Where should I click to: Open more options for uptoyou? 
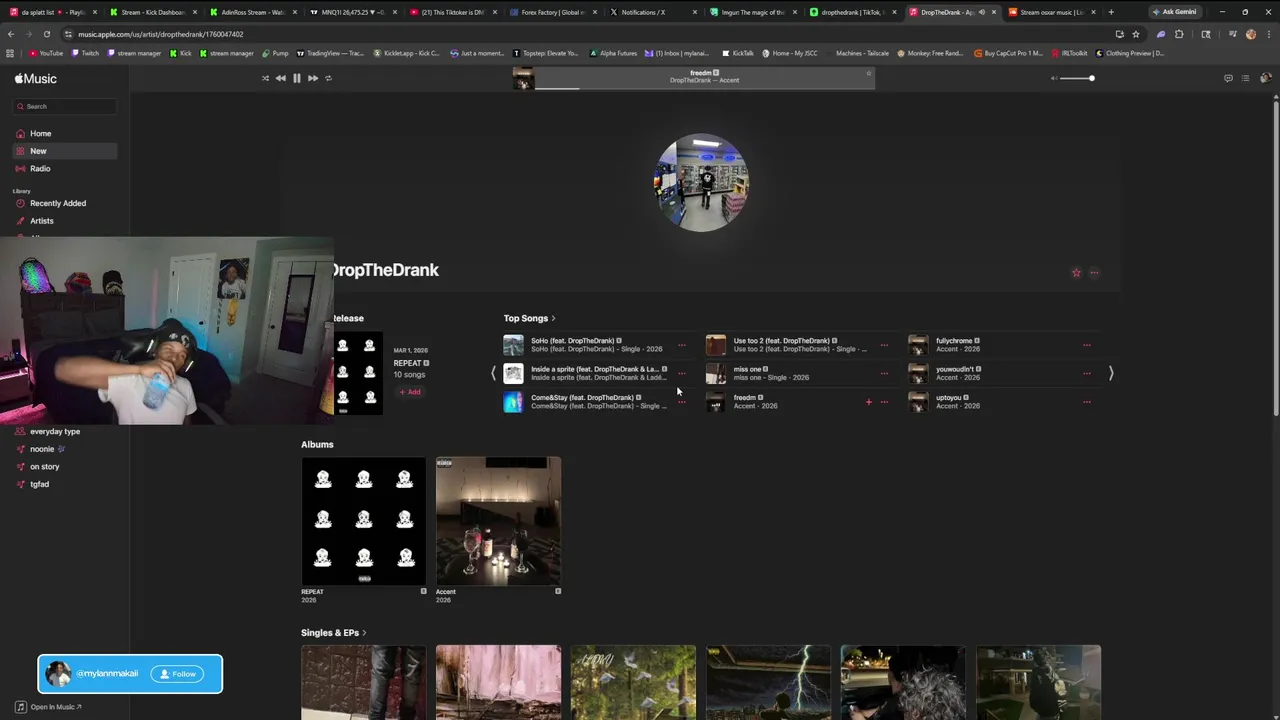[x=1086, y=402]
